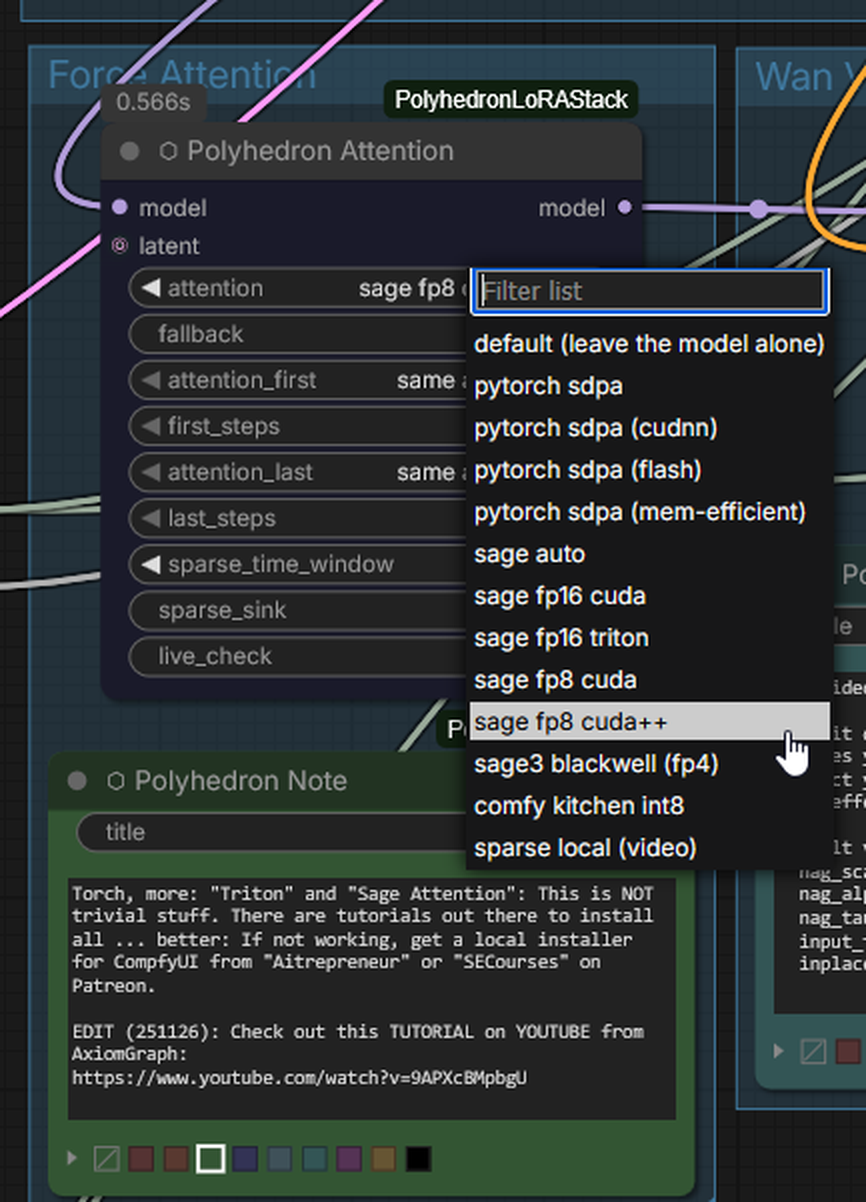Viewport: 866px width, 1202px height.
Task: Apply the brown color swatch in Polyhedron Note
Action: coord(176,1159)
